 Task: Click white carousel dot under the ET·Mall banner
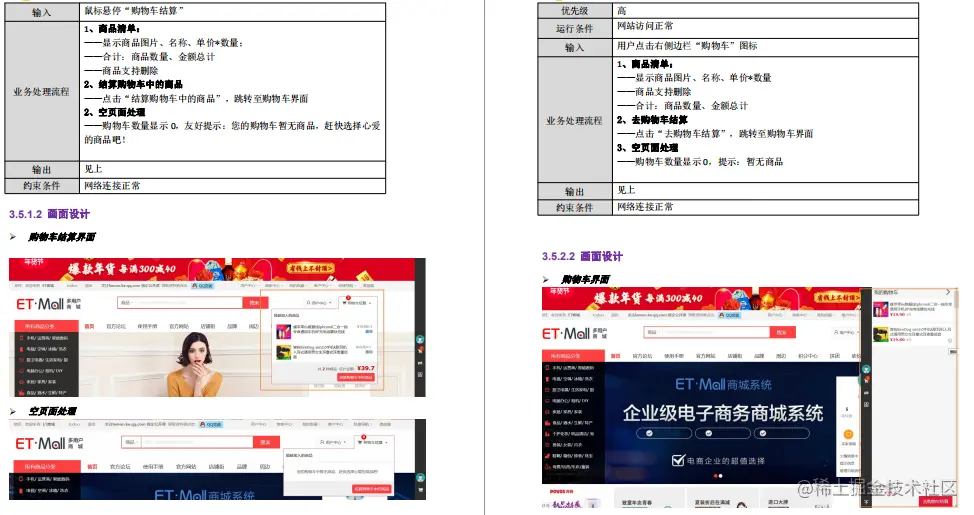point(720,476)
